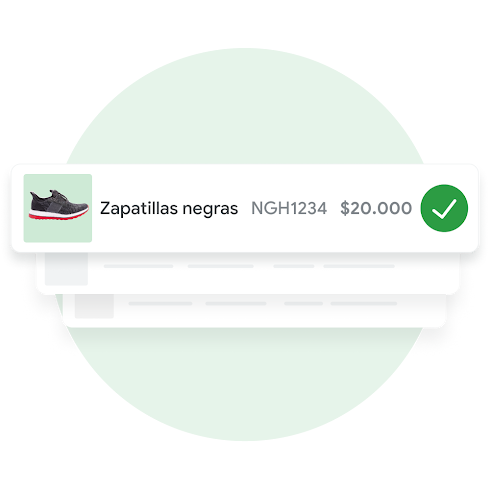Click first placeholder line in third card
The height and width of the screenshot is (490, 490).
(160, 303)
